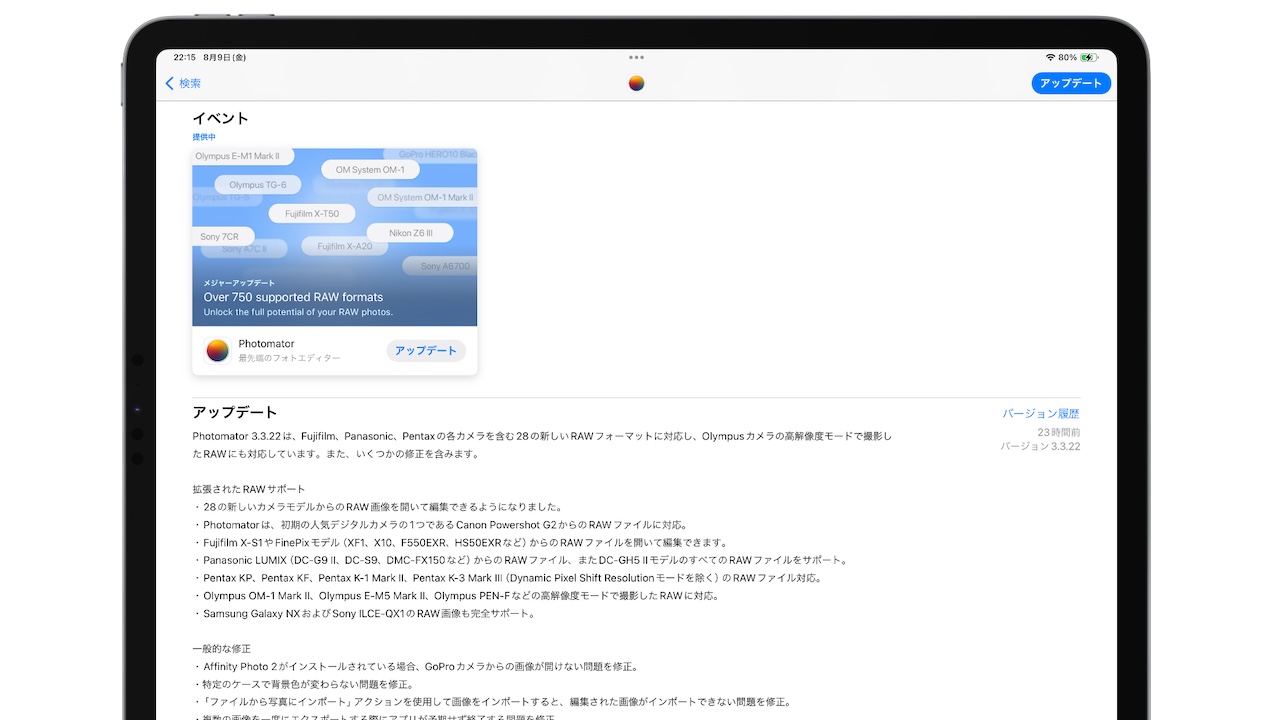The width and height of the screenshot is (1280, 720).
Task: Tap the アップデート button in the Photomator card
Action: point(426,350)
